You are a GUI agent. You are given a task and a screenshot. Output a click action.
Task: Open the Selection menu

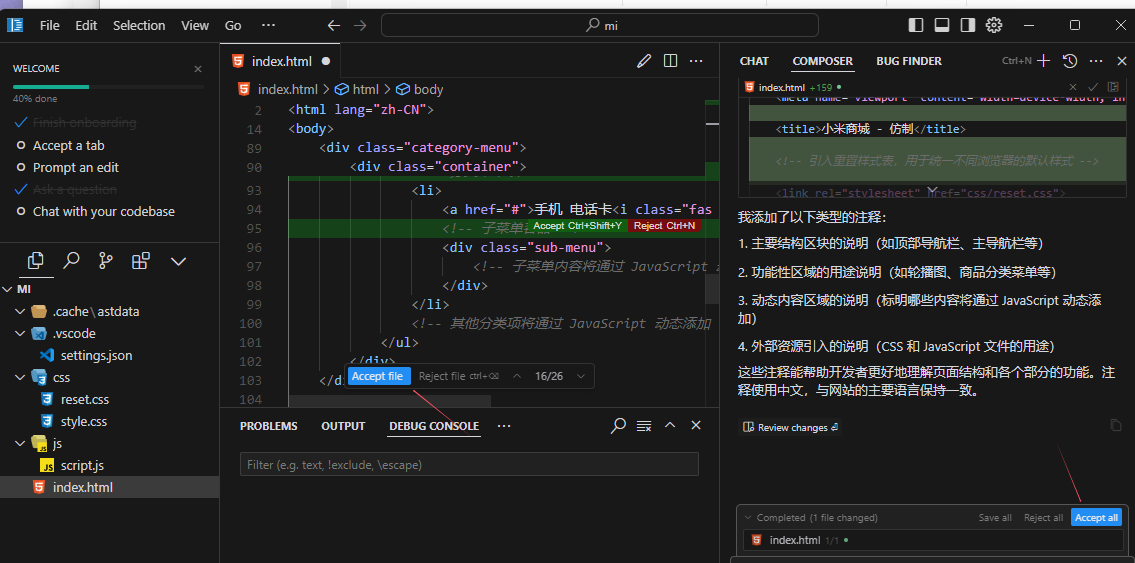tap(139, 25)
